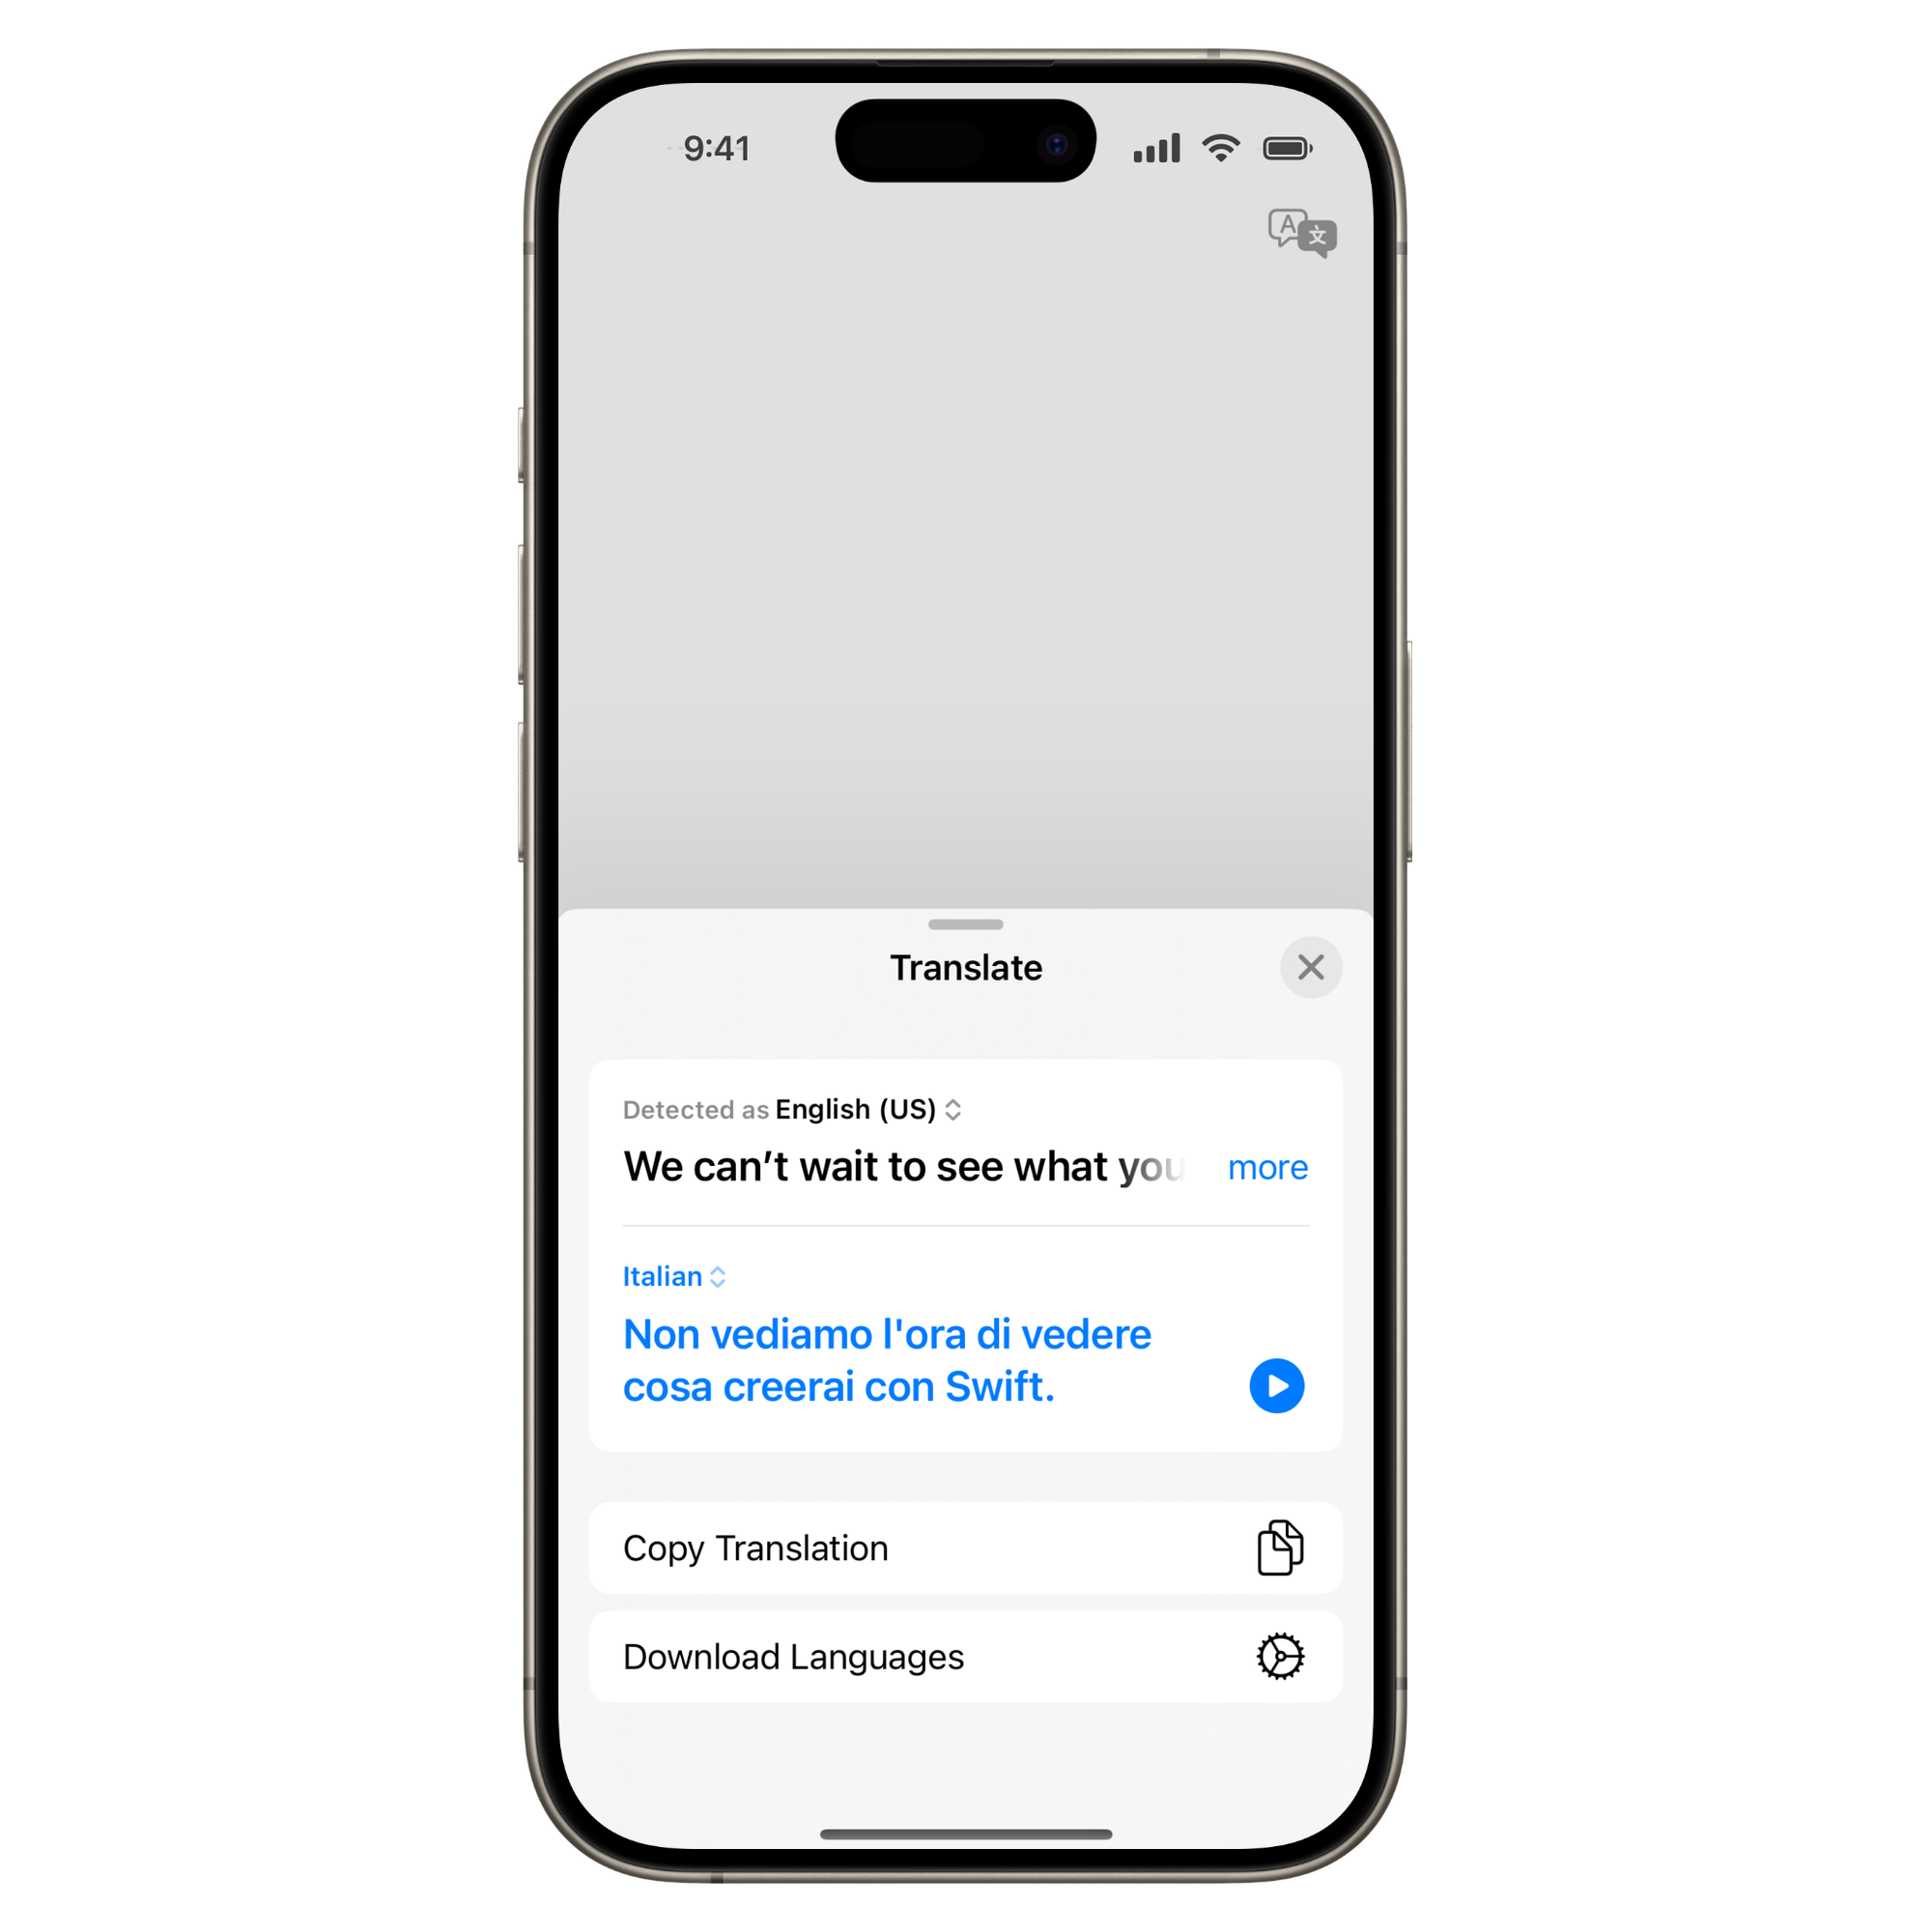Expand Italian language selector
This screenshot has height=1932, width=1932.
pyautogui.click(x=692, y=1277)
